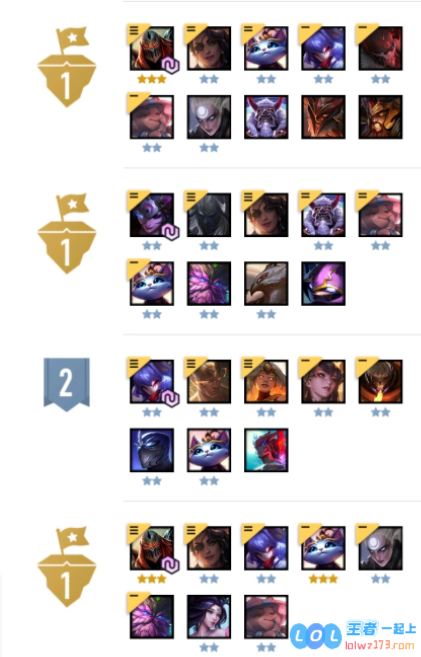The height and width of the screenshot is (657, 421).
Task: Select the red-masked champion on teal background
Action: click(x=266, y=450)
